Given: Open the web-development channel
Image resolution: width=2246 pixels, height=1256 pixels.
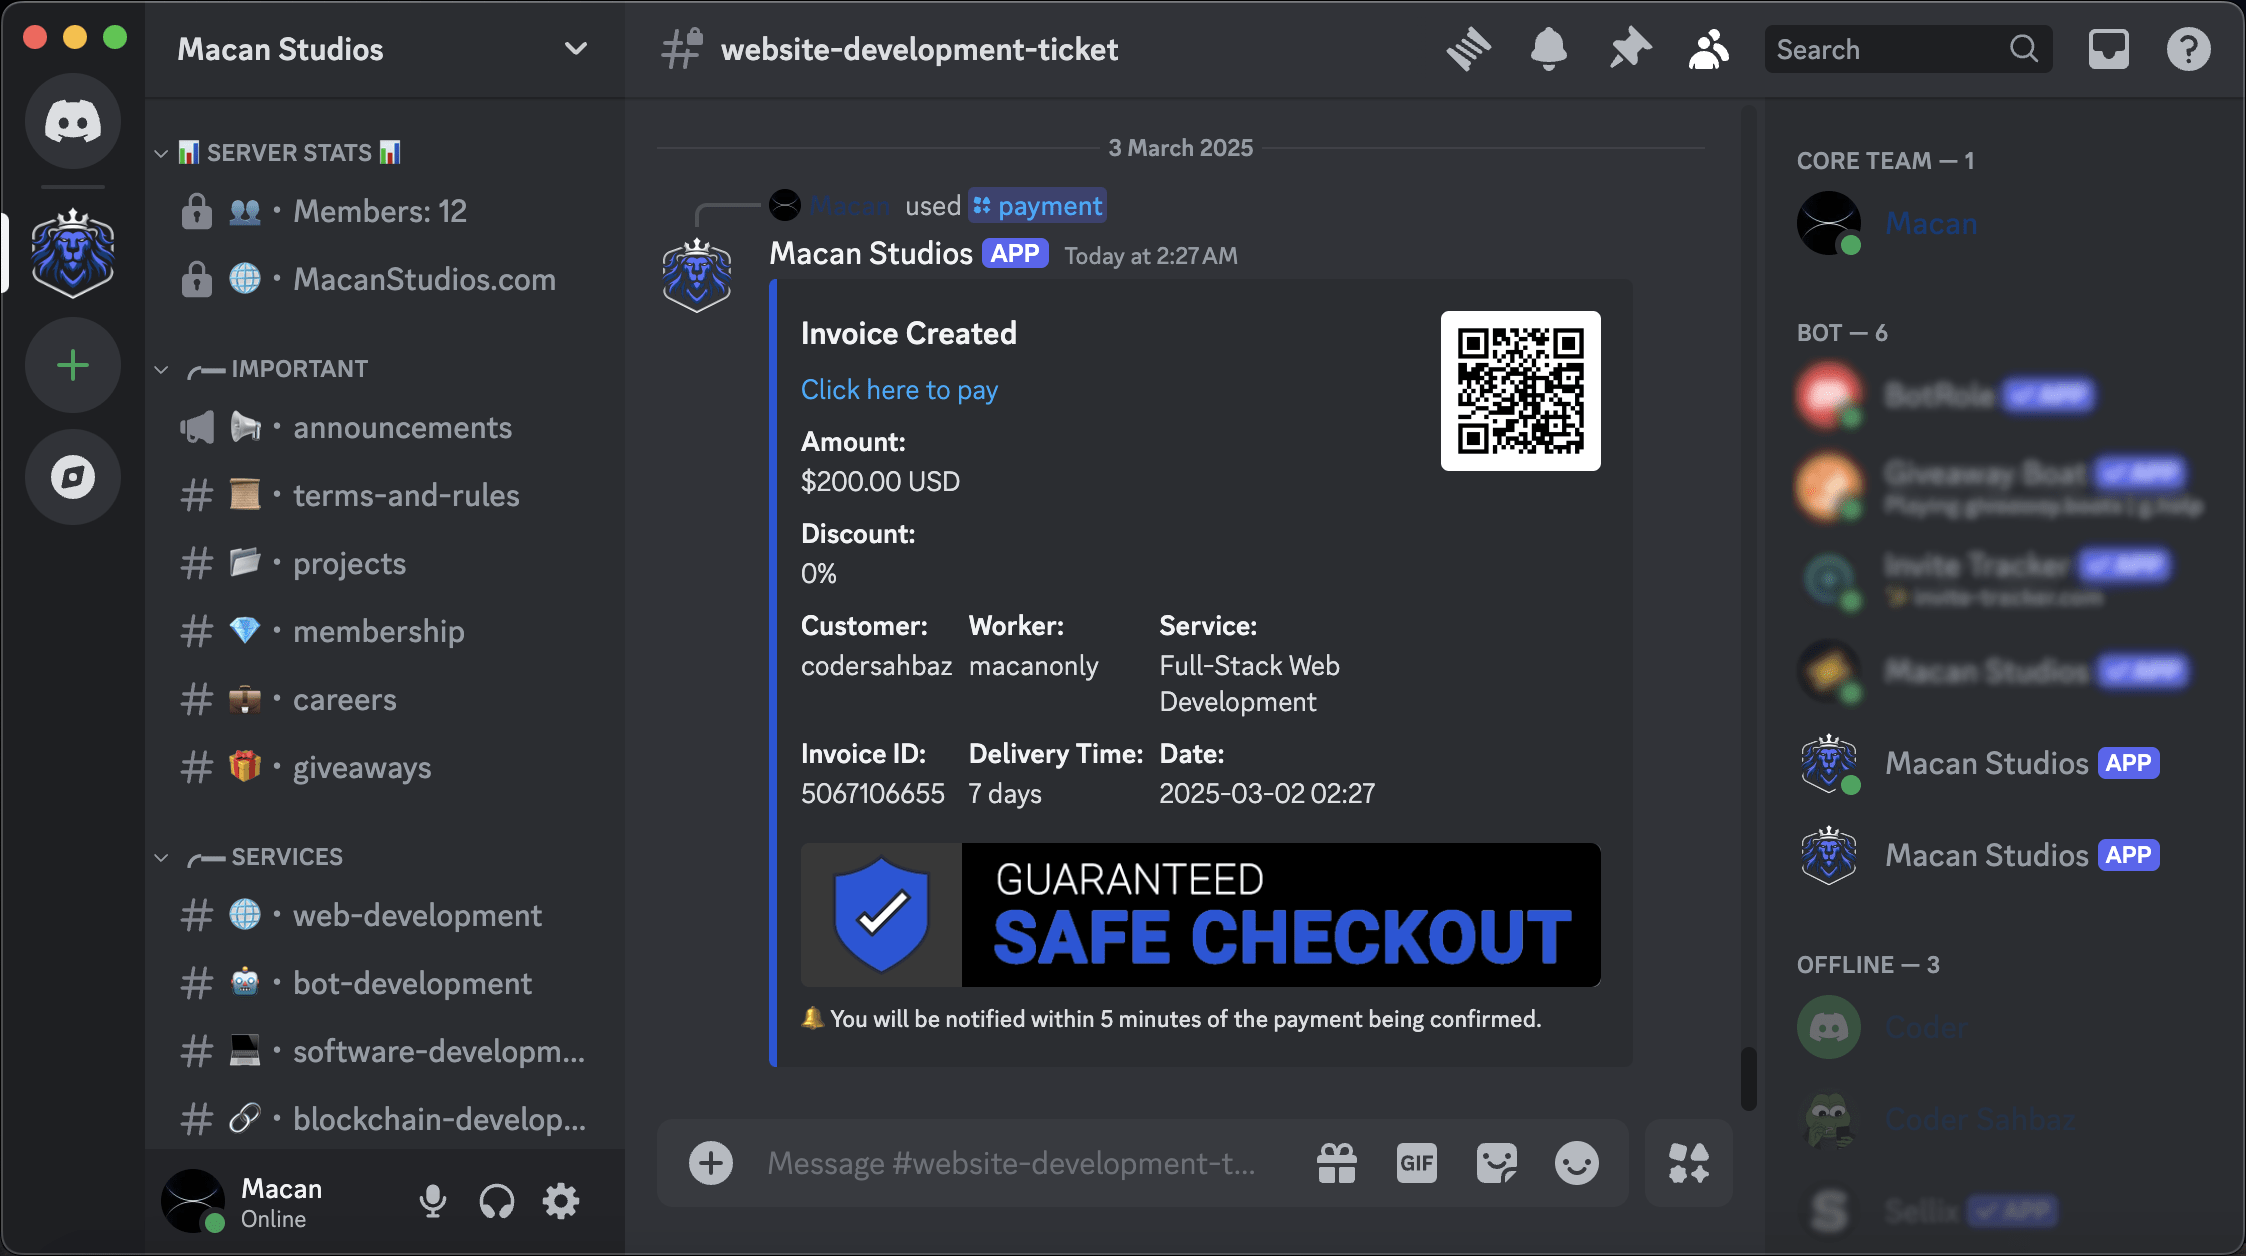Looking at the screenshot, I should (385, 916).
